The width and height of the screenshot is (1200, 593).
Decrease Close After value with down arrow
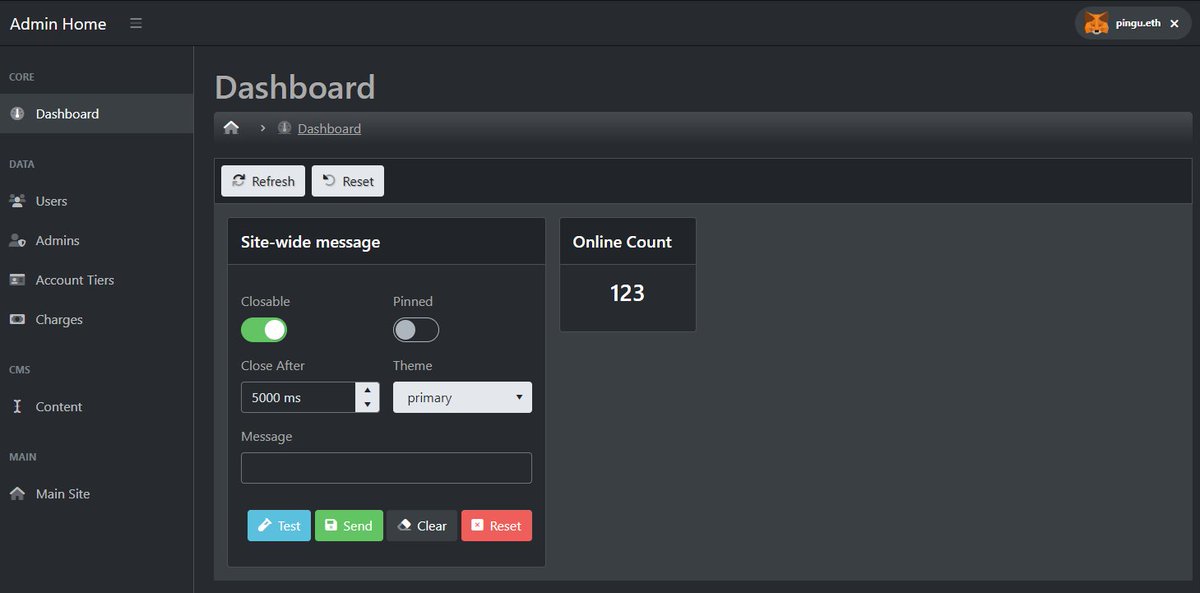tap(368, 404)
